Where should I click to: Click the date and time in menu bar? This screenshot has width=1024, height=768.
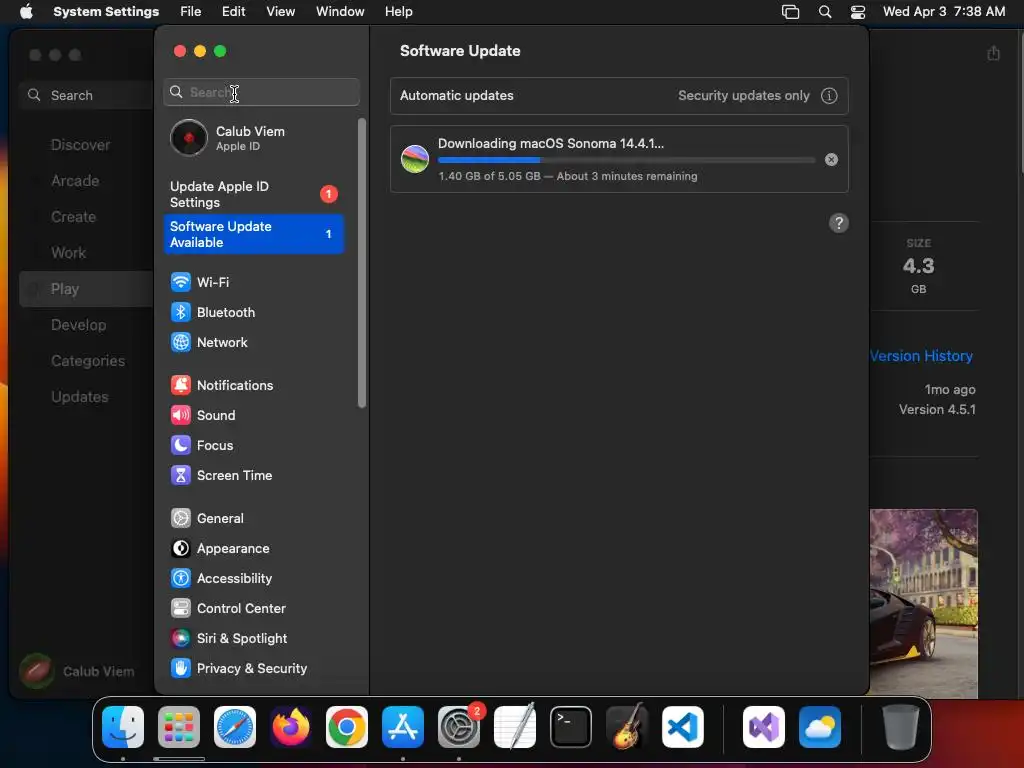[944, 12]
